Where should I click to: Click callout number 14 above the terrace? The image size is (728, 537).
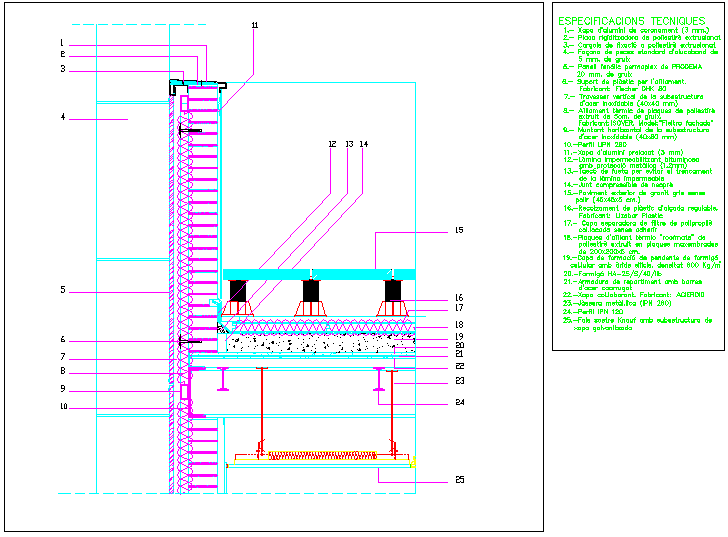(x=364, y=145)
